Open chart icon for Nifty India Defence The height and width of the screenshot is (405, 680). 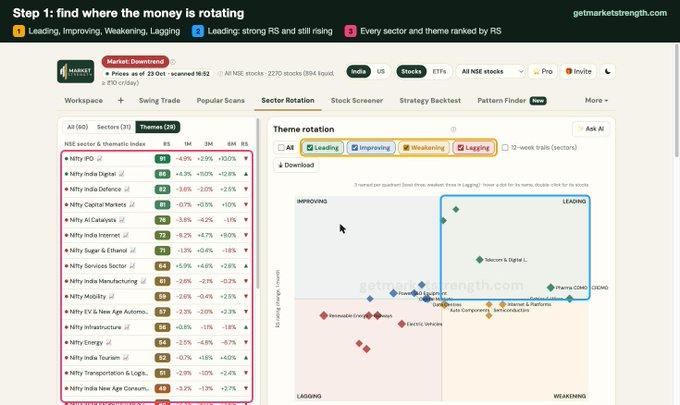point(127,189)
